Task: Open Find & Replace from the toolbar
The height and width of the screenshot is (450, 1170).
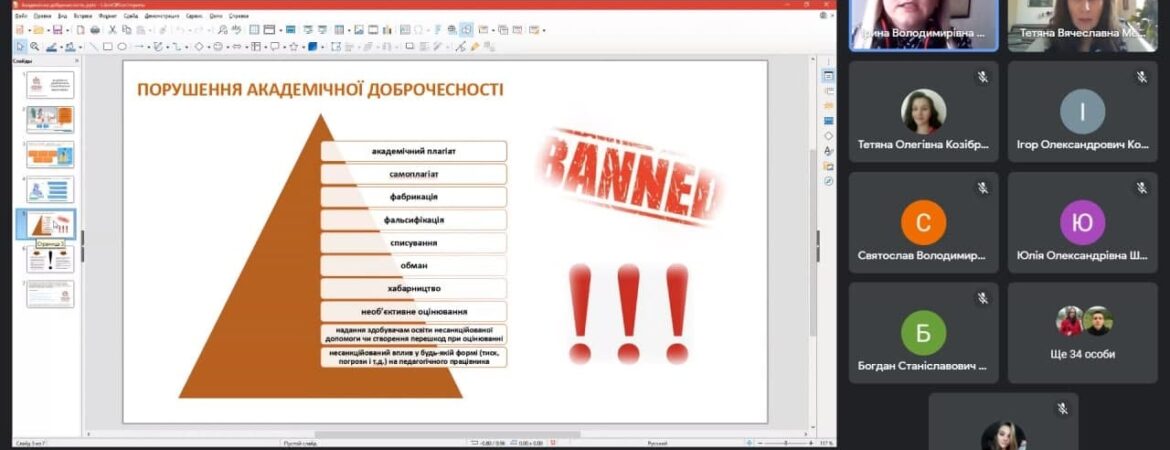Action: tap(222, 30)
